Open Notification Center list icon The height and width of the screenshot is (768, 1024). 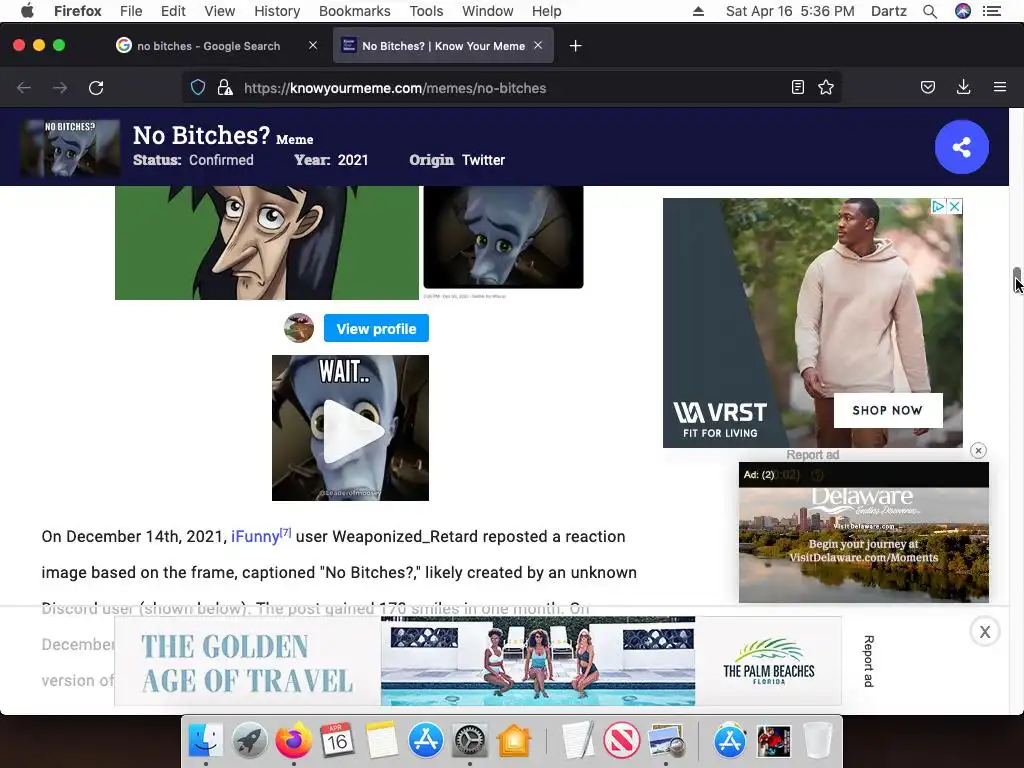click(x=992, y=11)
